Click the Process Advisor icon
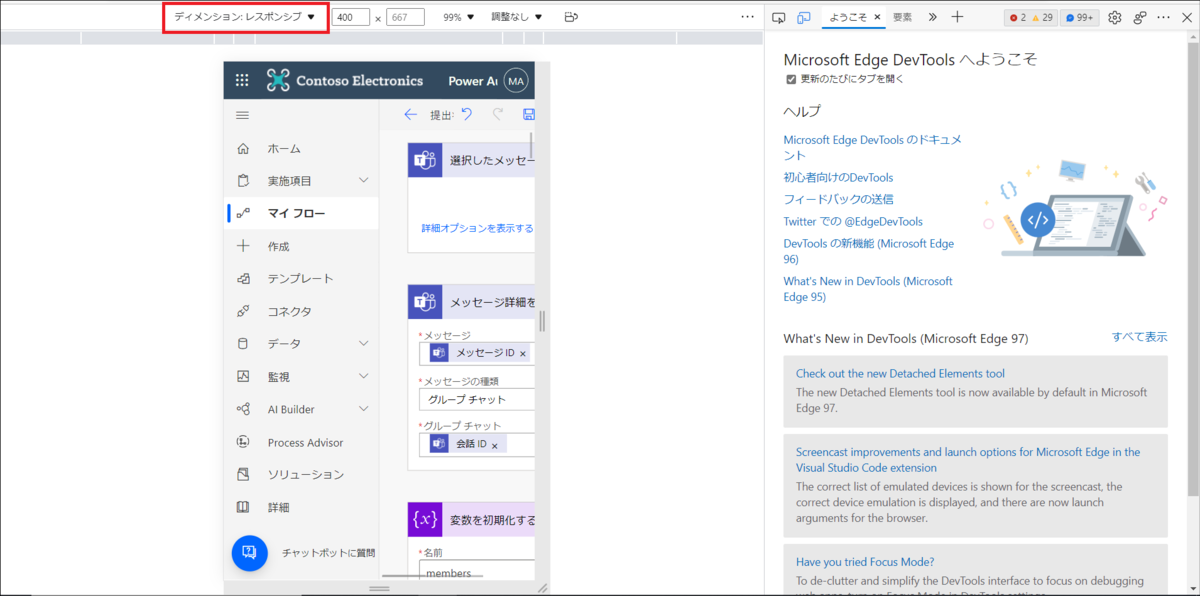 243,442
